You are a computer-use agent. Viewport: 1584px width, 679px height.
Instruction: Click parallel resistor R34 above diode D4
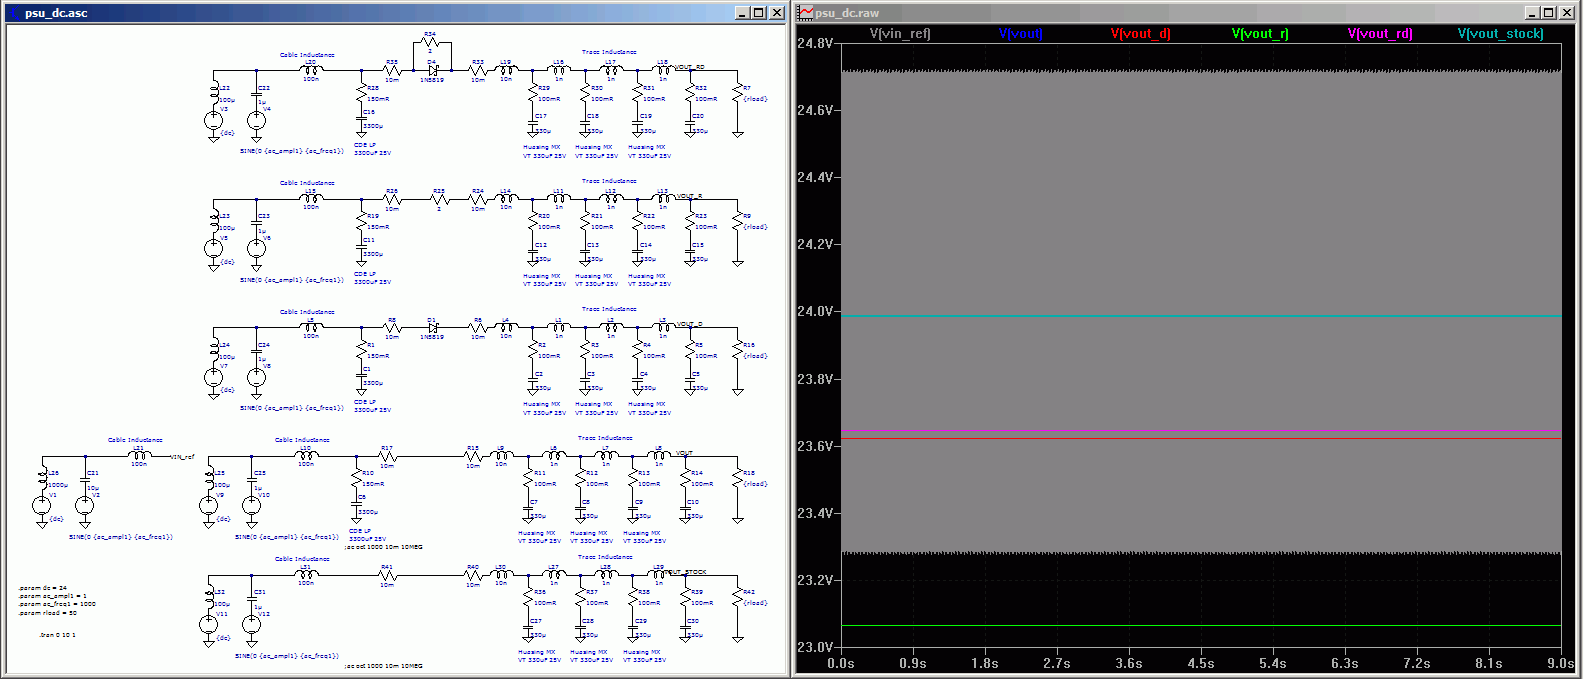(431, 42)
